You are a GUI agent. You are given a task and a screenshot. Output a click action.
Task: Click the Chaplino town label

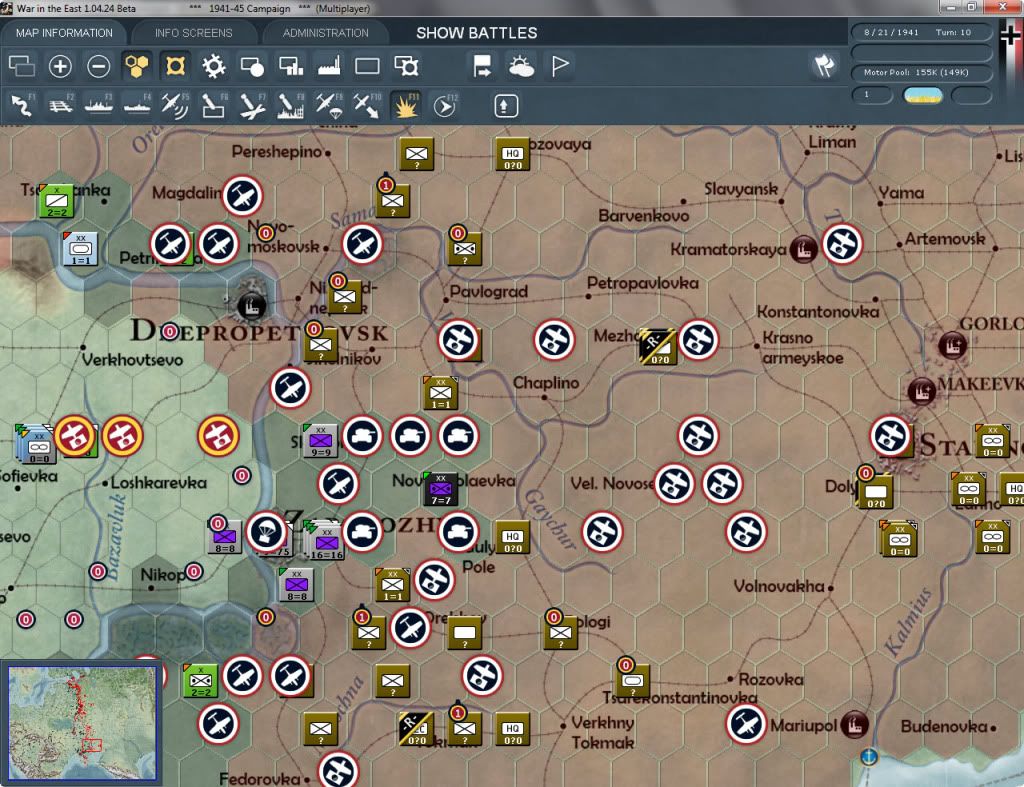click(x=546, y=383)
